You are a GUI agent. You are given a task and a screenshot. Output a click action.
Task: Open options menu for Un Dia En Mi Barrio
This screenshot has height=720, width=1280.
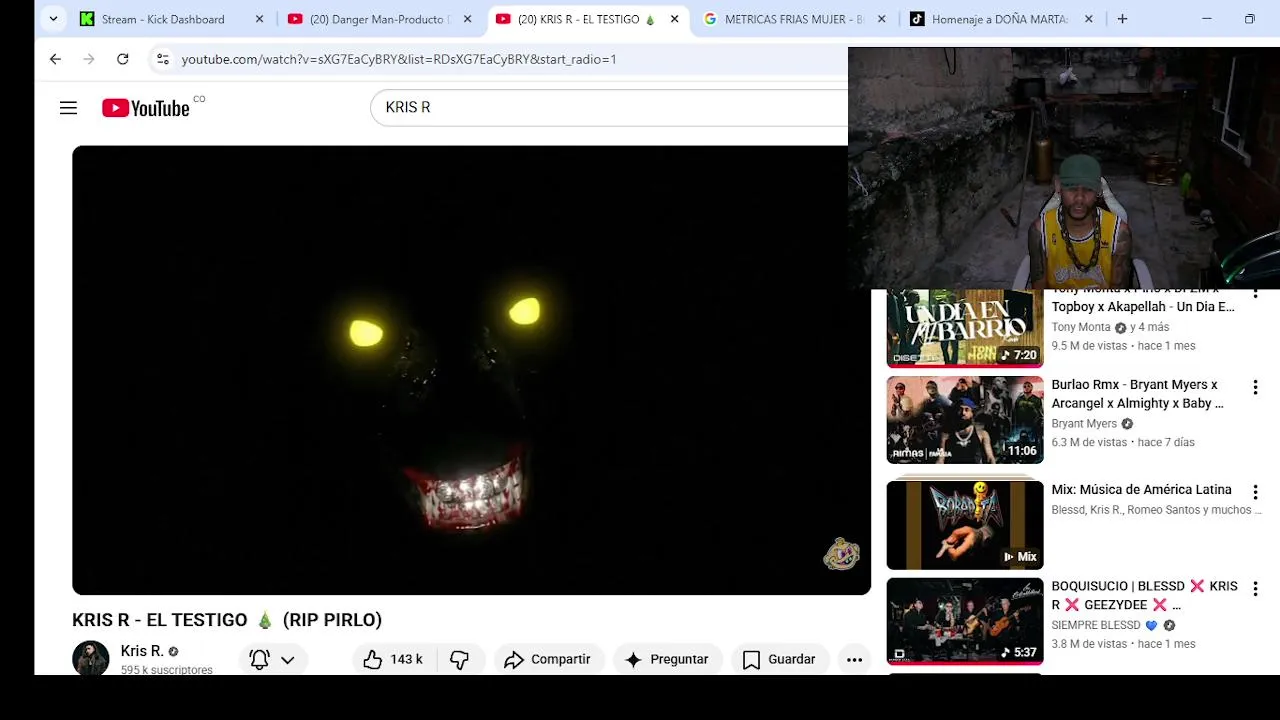point(1255,294)
